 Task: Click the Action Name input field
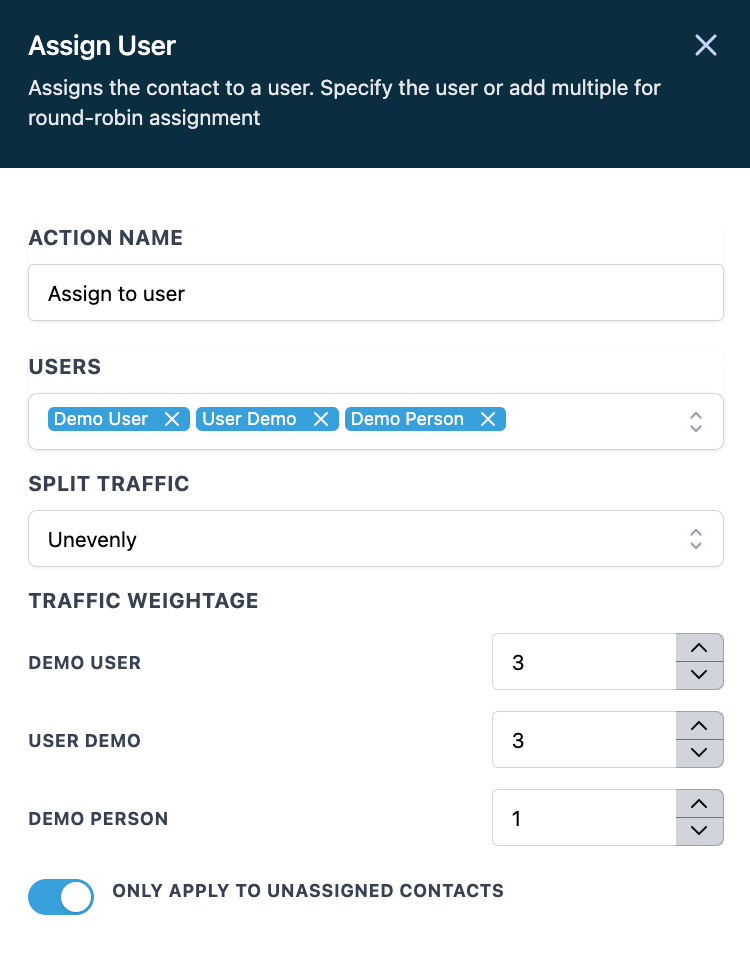375,293
